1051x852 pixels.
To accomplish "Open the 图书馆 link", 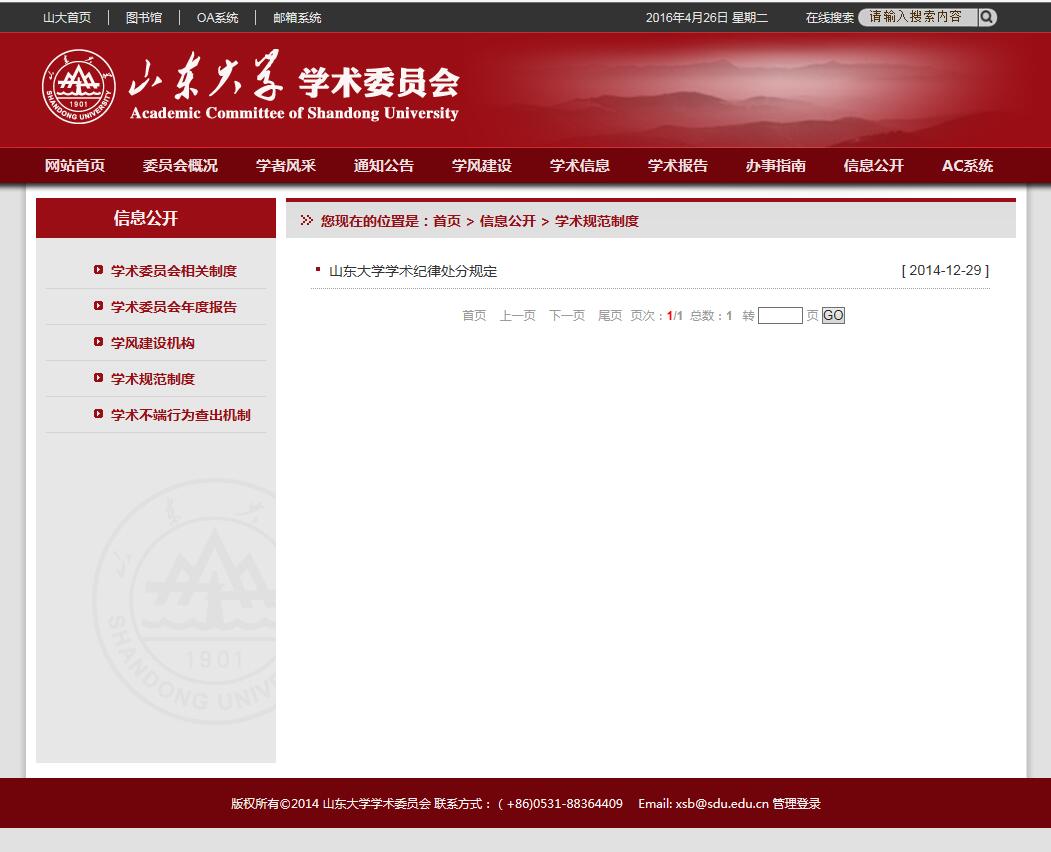I will (x=144, y=18).
